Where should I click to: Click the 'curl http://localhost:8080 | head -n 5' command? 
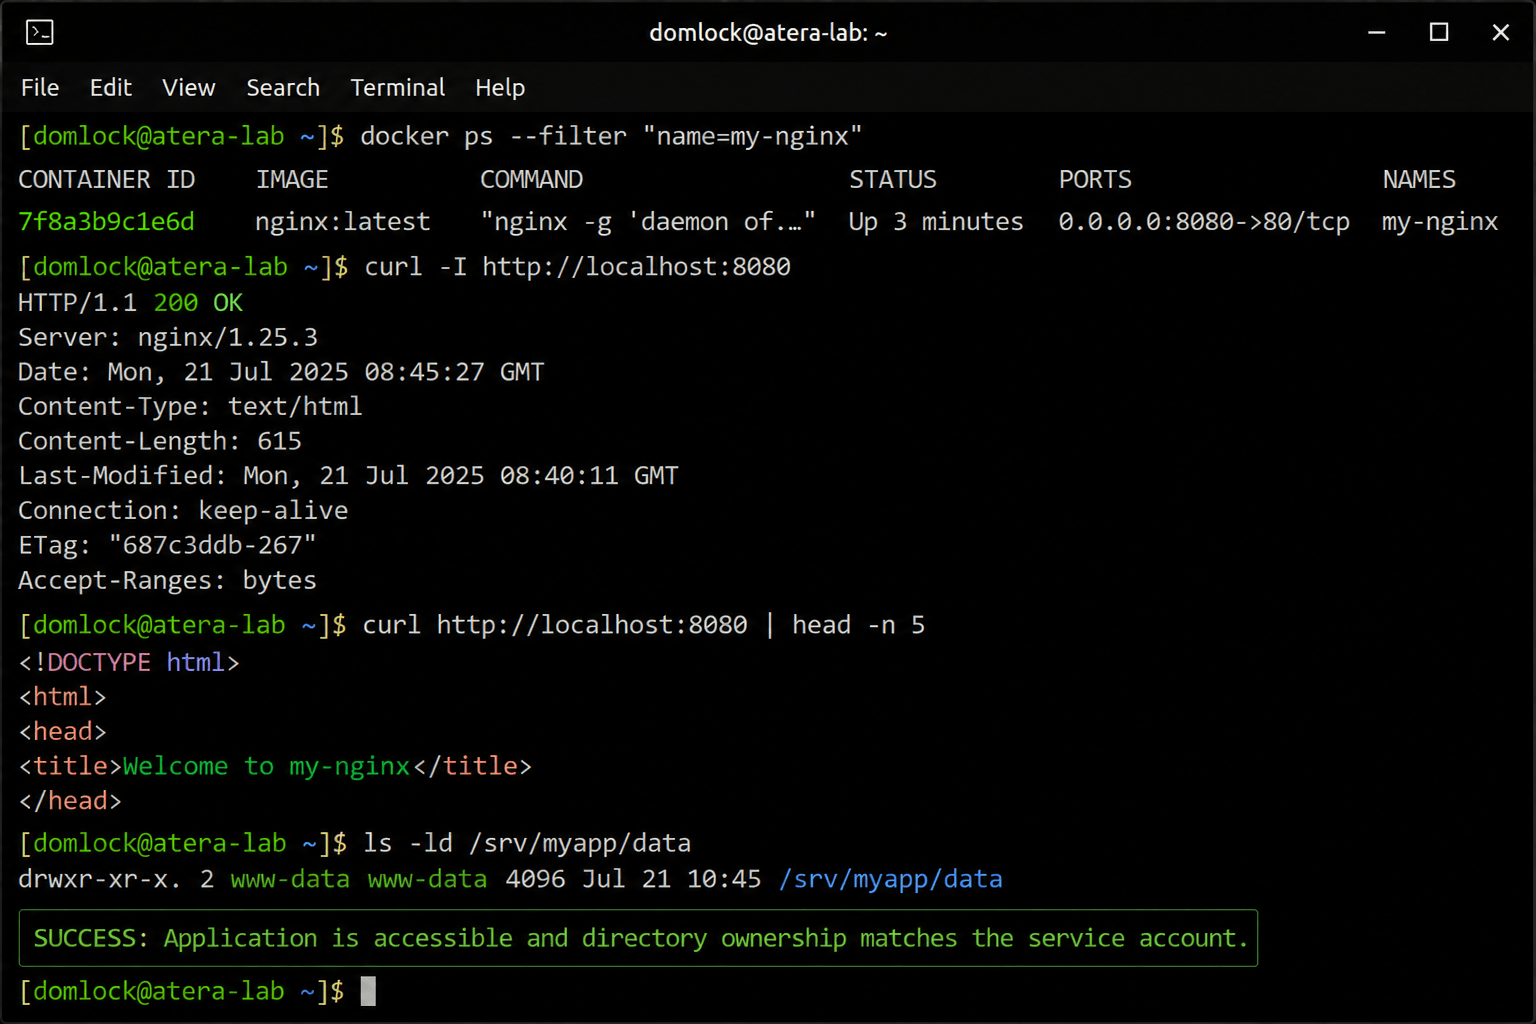[x=643, y=625]
